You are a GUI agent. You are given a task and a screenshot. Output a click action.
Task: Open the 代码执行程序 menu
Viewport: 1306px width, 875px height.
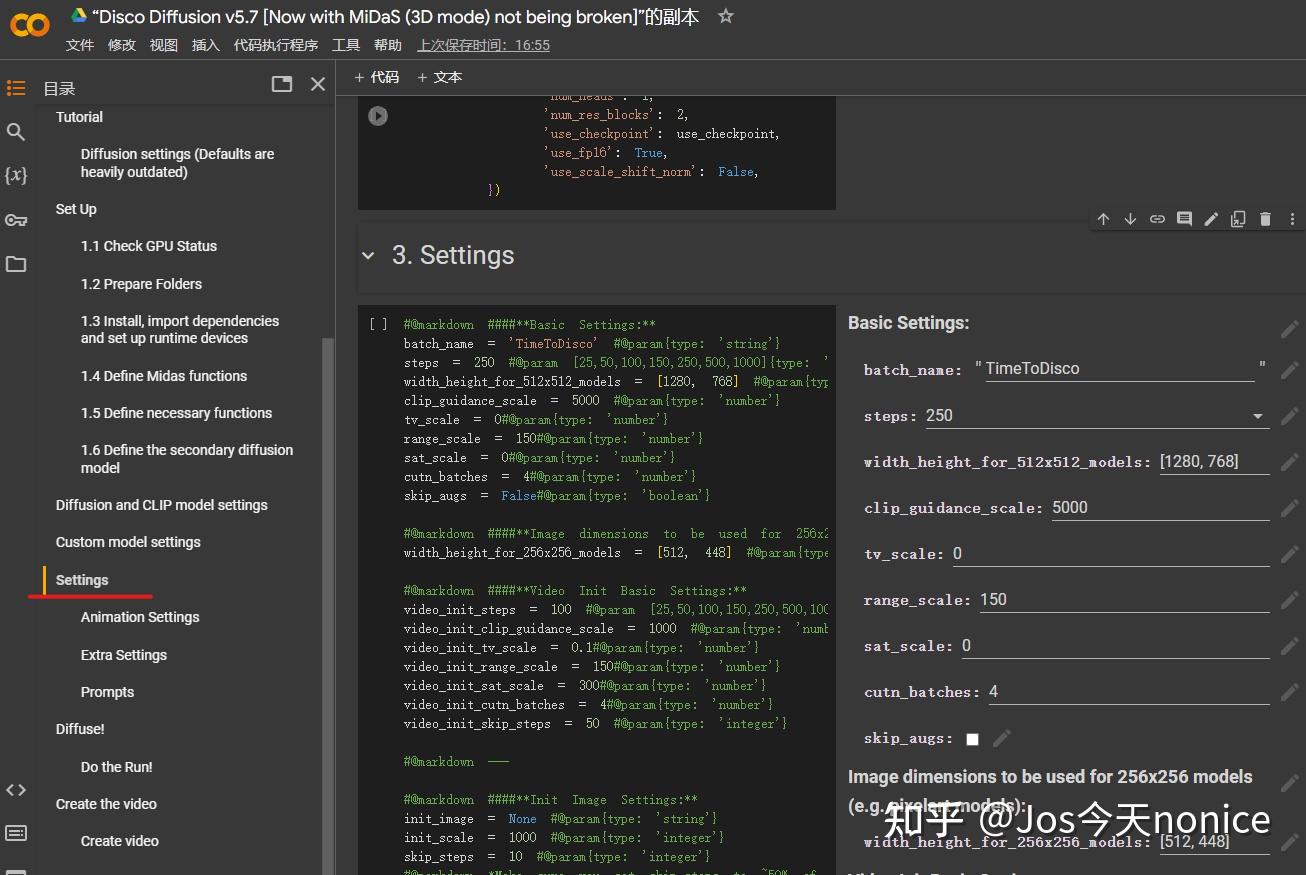coord(275,45)
